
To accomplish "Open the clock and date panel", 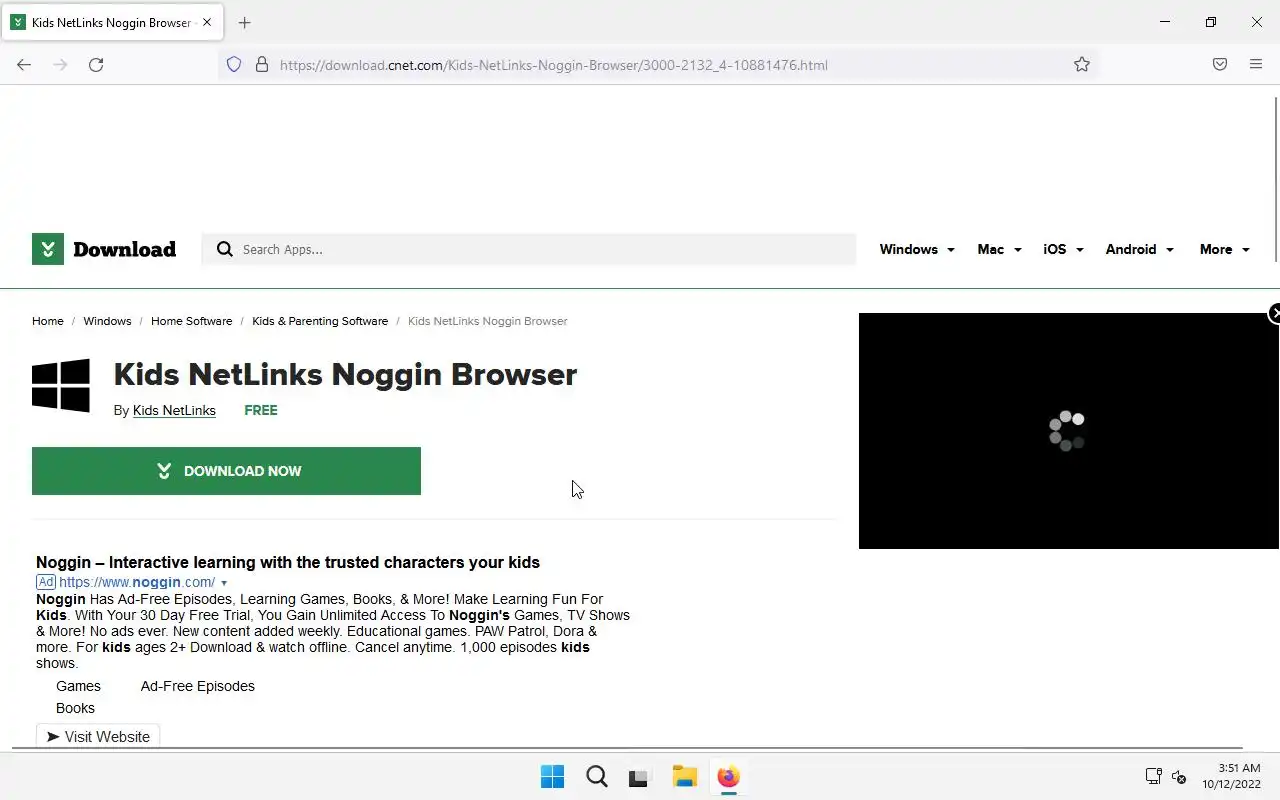I will click(x=1231, y=776).
